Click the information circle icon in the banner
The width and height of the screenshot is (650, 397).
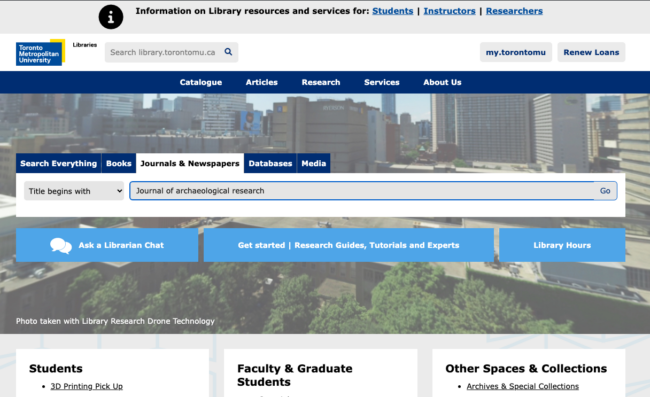pyautogui.click(x=111, y=17)
